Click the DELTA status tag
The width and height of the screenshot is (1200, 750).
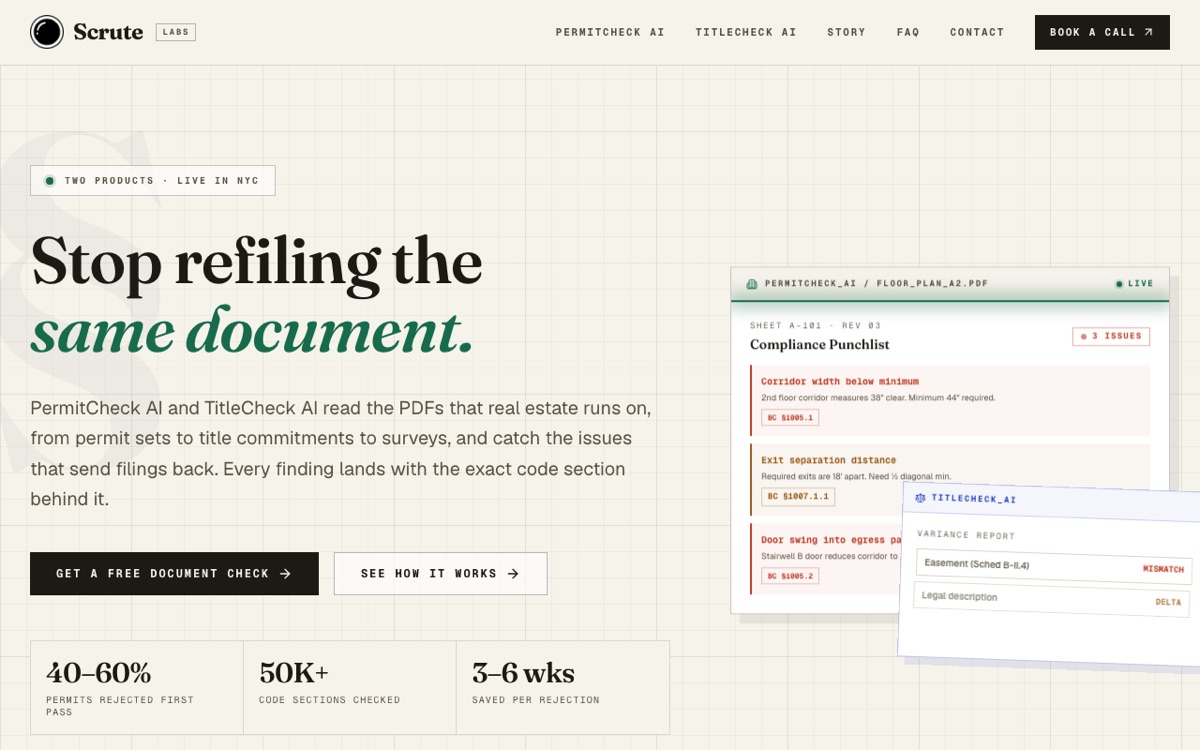coord(1168,602)
